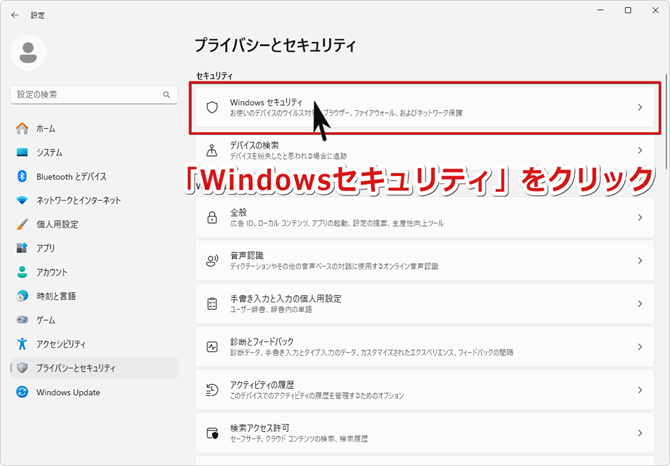Open 診断とフィードバック settings row

click(x=425, y=347)
